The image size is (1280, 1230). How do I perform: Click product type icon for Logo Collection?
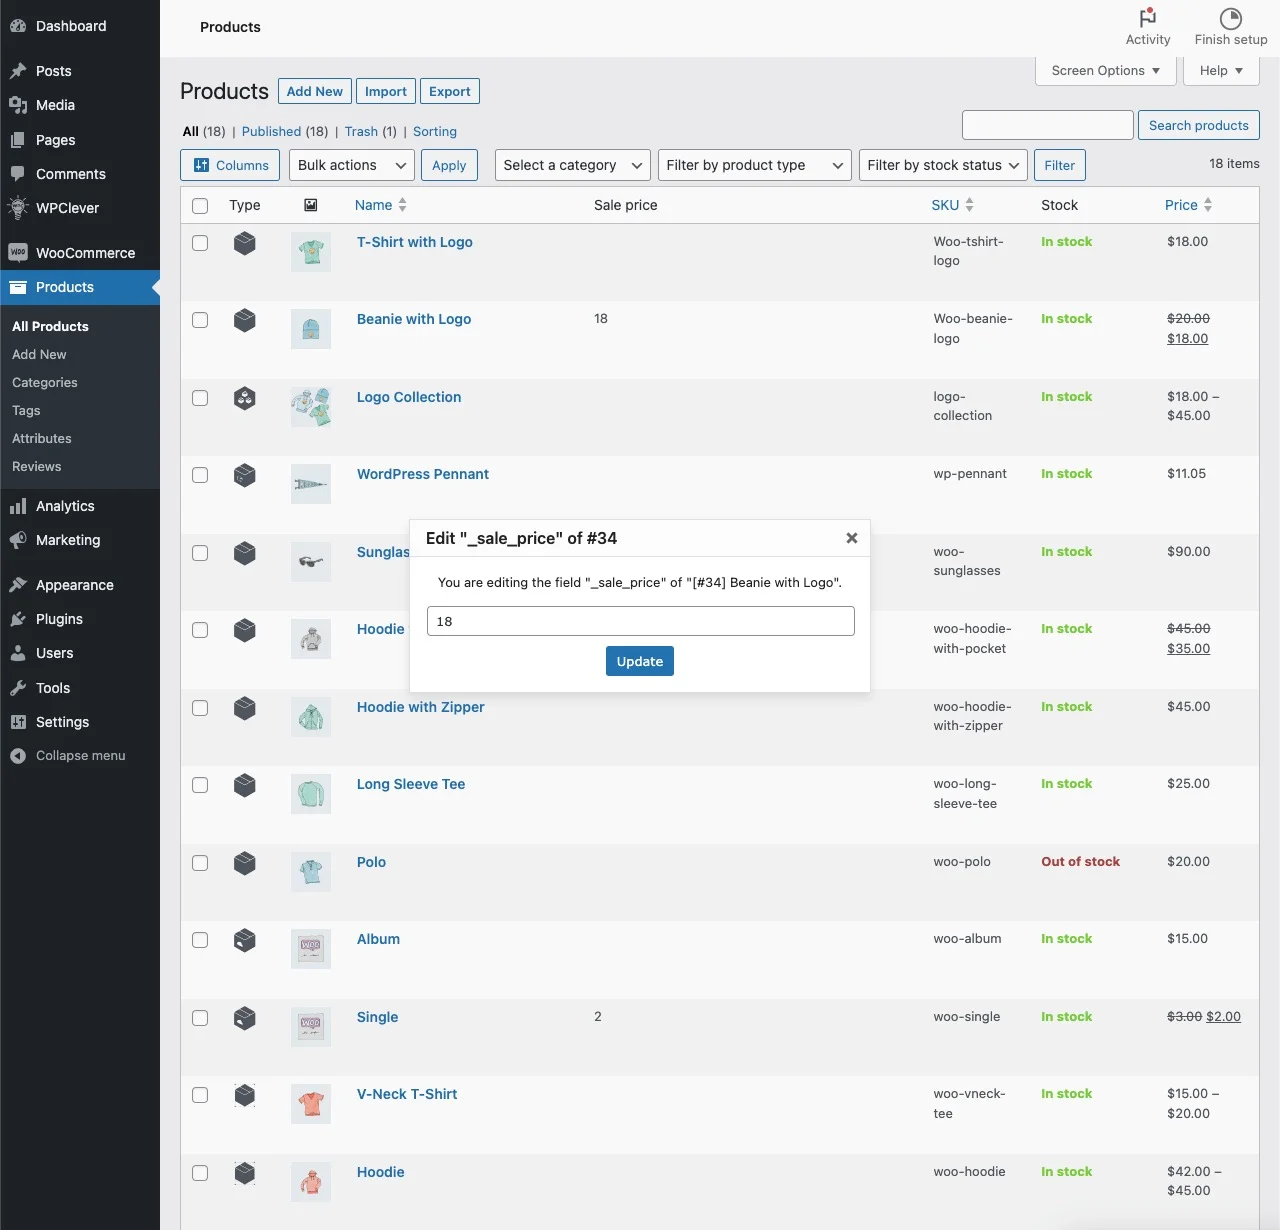point(245,398)
